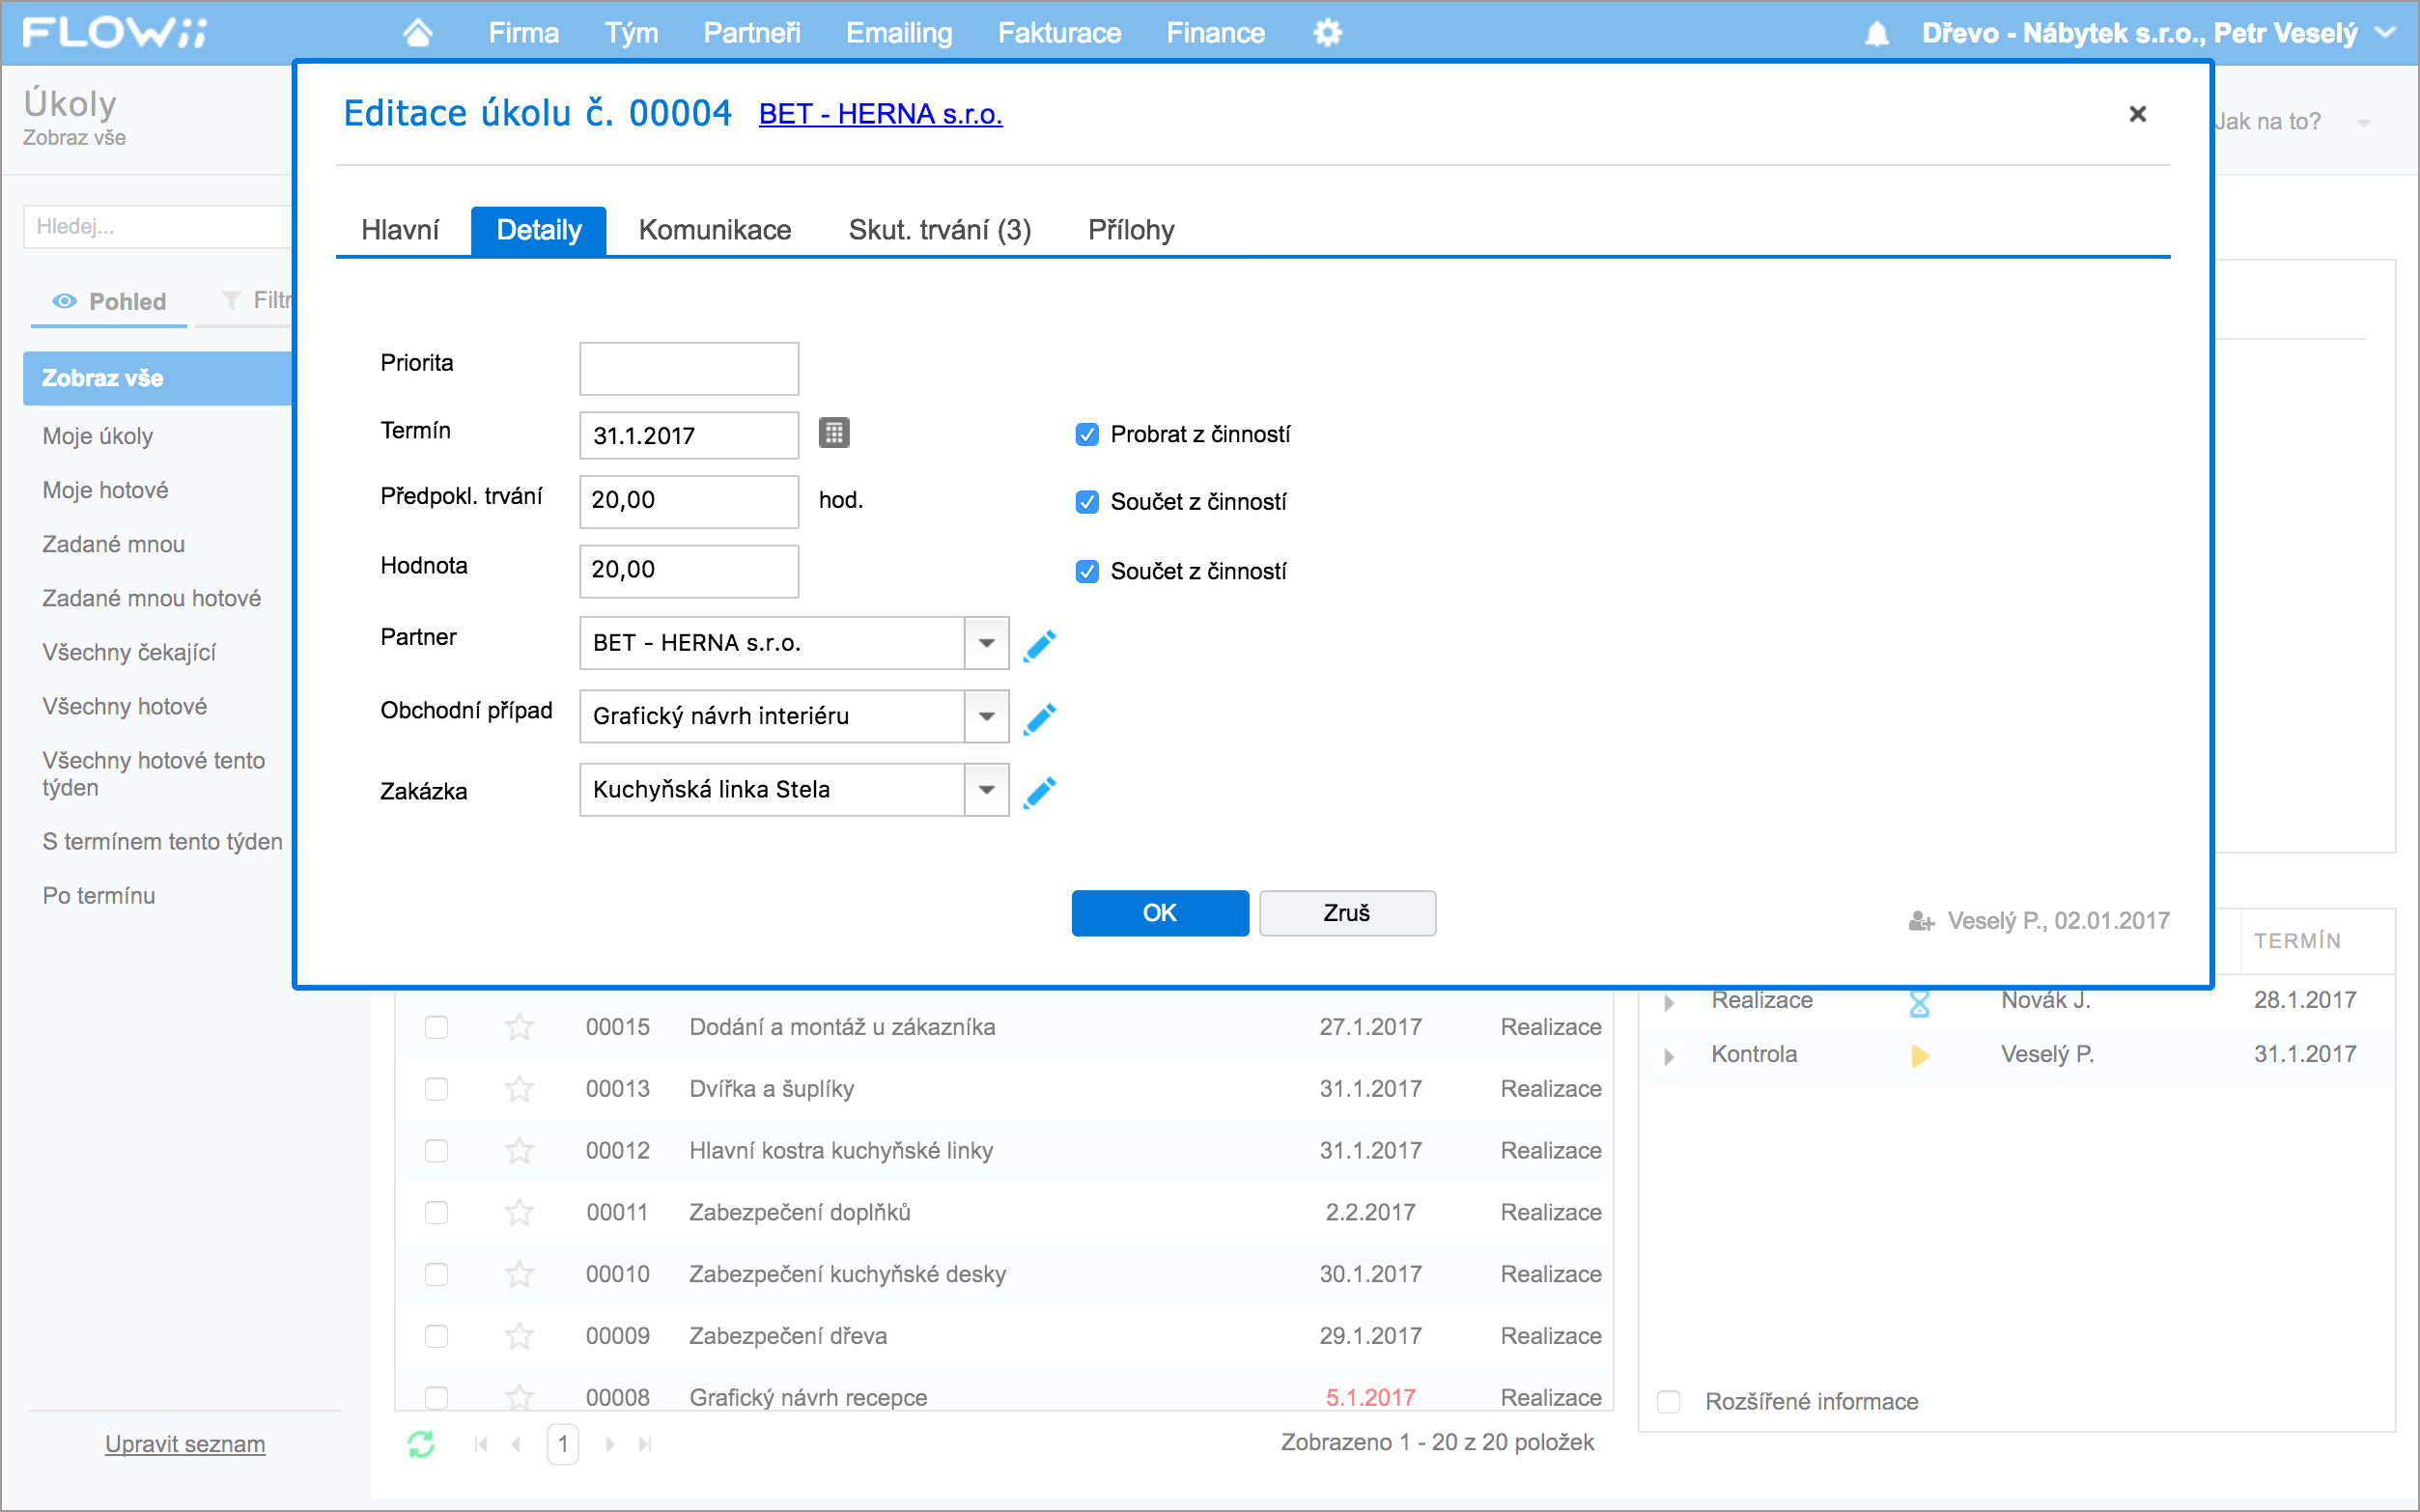Viewport: 2420px width, 1512px height.
Task: Star task 00013 Dvířka a šuplíky
Action: click(519, 1088)
